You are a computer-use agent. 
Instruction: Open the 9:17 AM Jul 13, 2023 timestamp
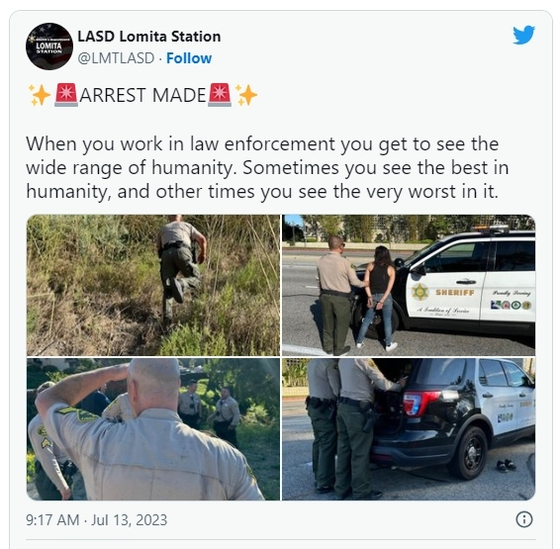[96, 520]
